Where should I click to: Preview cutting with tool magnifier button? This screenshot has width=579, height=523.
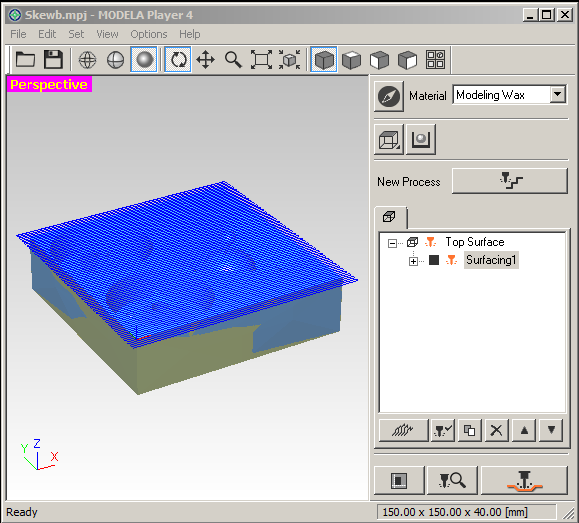pos(452,480)
